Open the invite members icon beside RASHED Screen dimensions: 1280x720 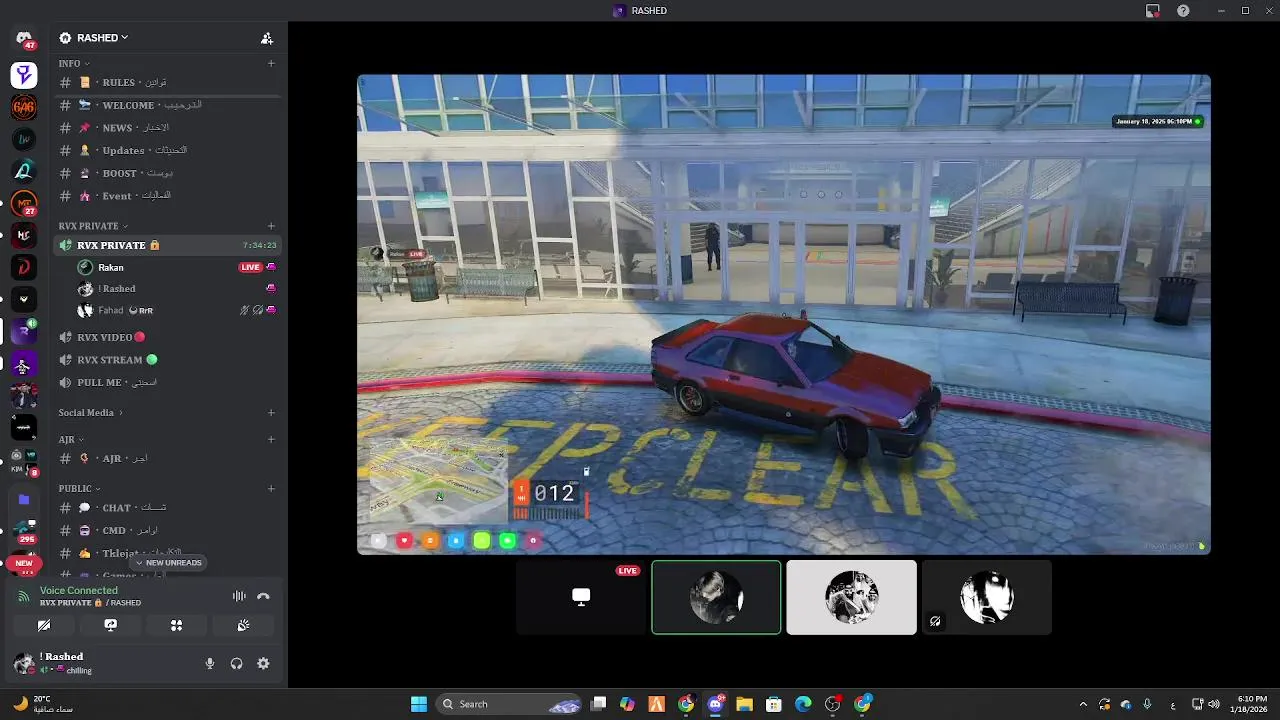click(267, 38)
